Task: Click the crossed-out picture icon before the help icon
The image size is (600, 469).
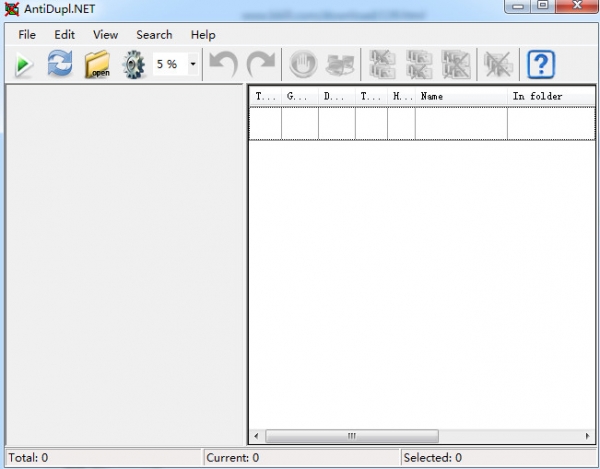Action: 498,64
